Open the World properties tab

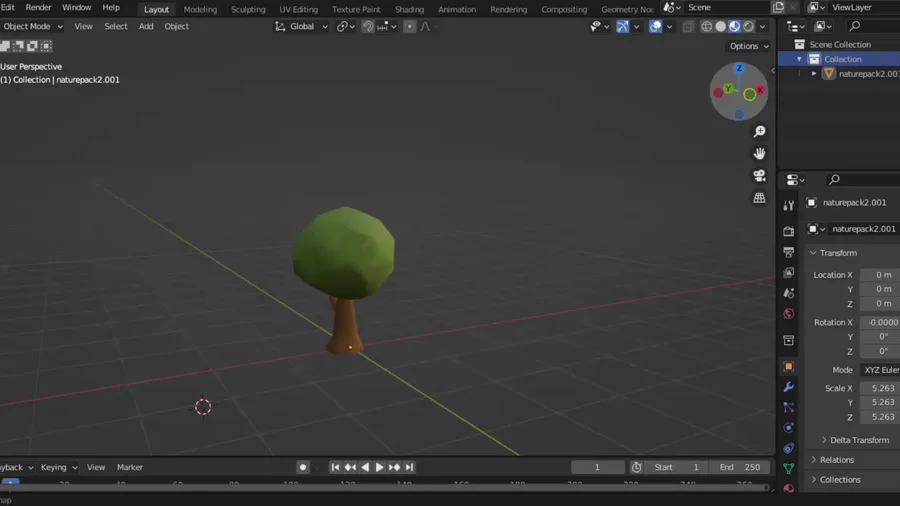[x=789, y=314]
